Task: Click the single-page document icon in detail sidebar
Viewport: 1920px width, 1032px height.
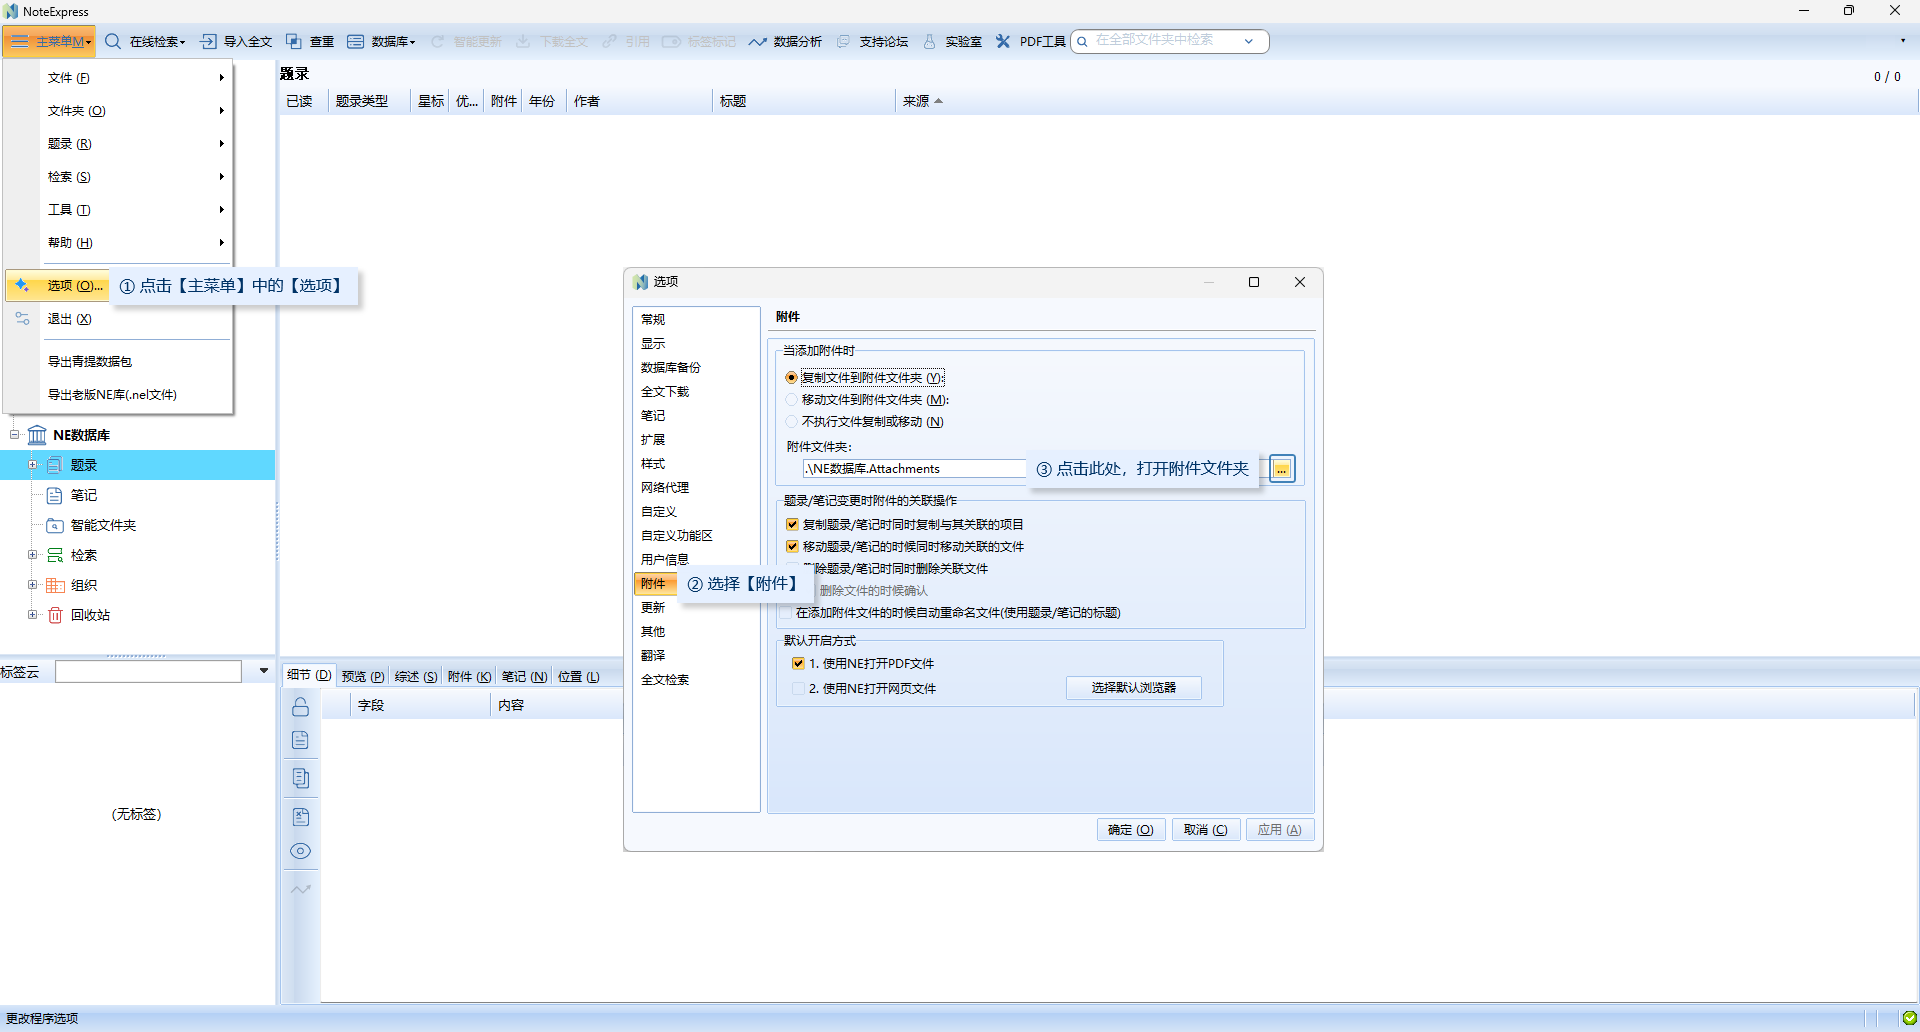Action: (x=300, y=740)
